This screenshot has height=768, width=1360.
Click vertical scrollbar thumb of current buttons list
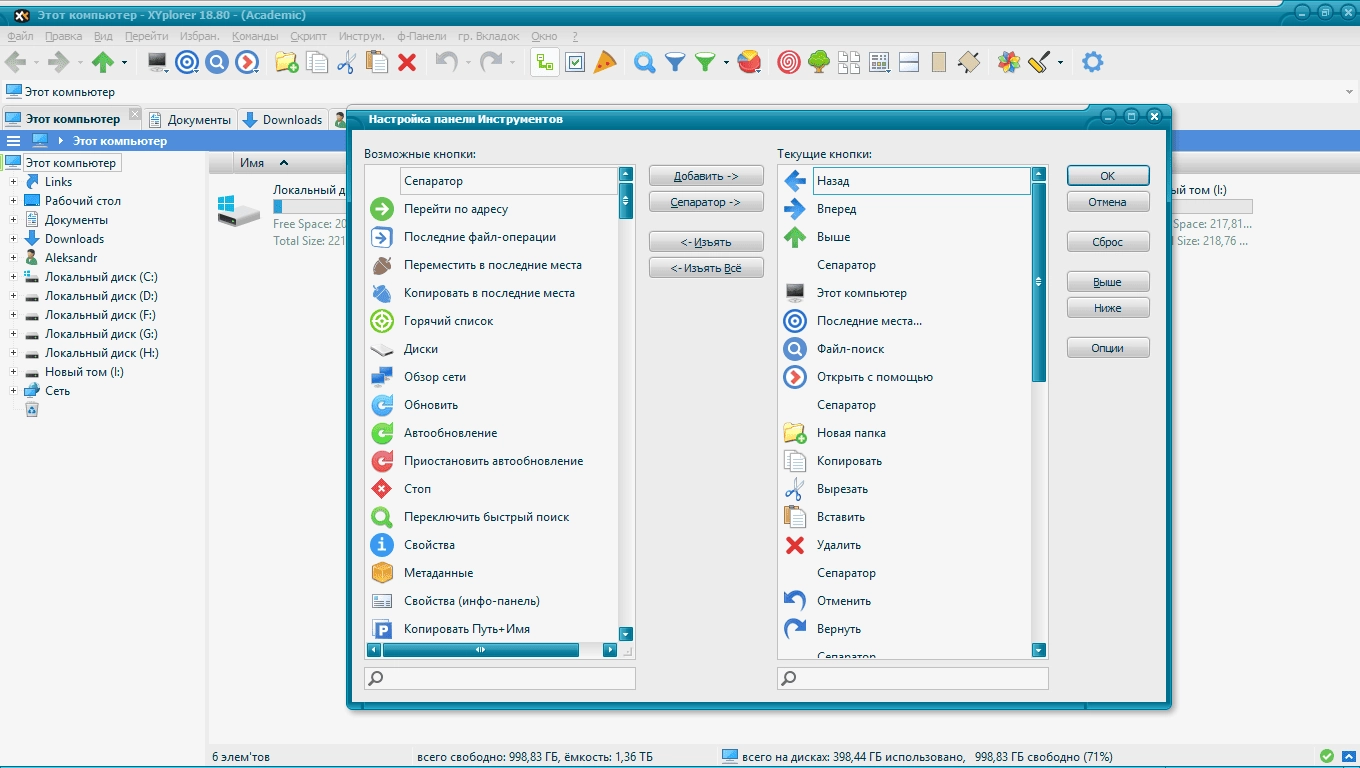click(x=1039, y=282)
